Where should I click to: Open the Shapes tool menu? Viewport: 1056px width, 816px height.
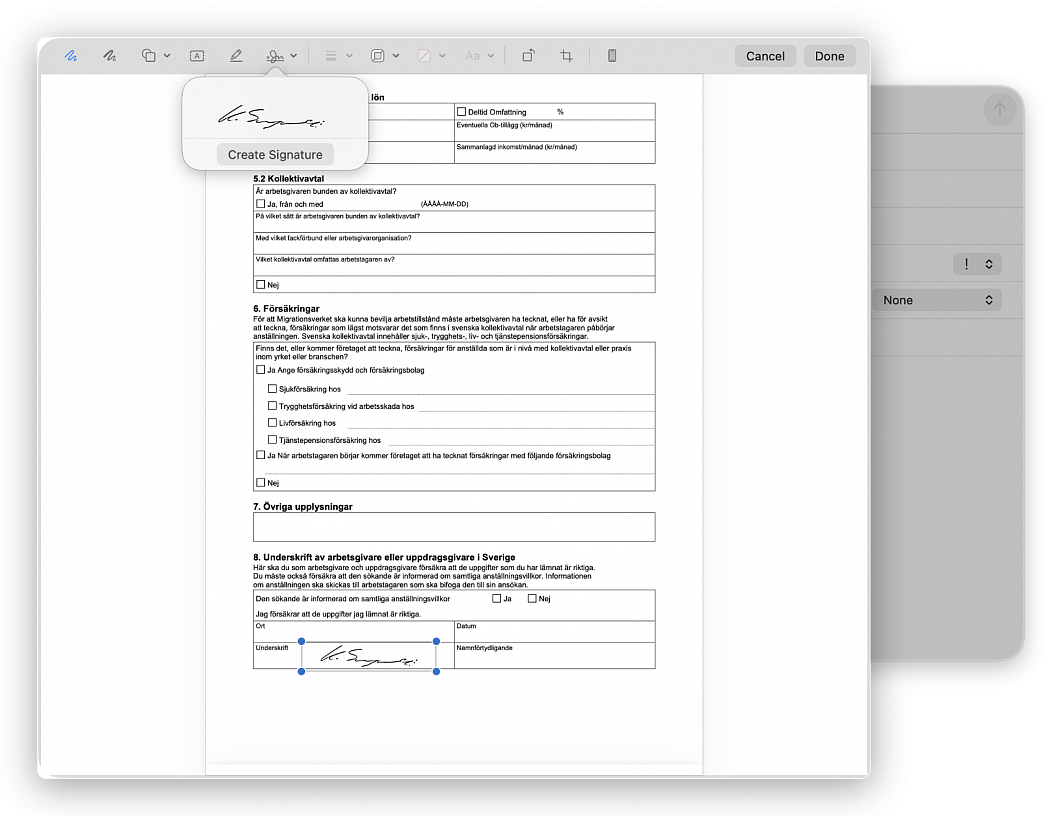pyautogui.click(x=155, y=56)
